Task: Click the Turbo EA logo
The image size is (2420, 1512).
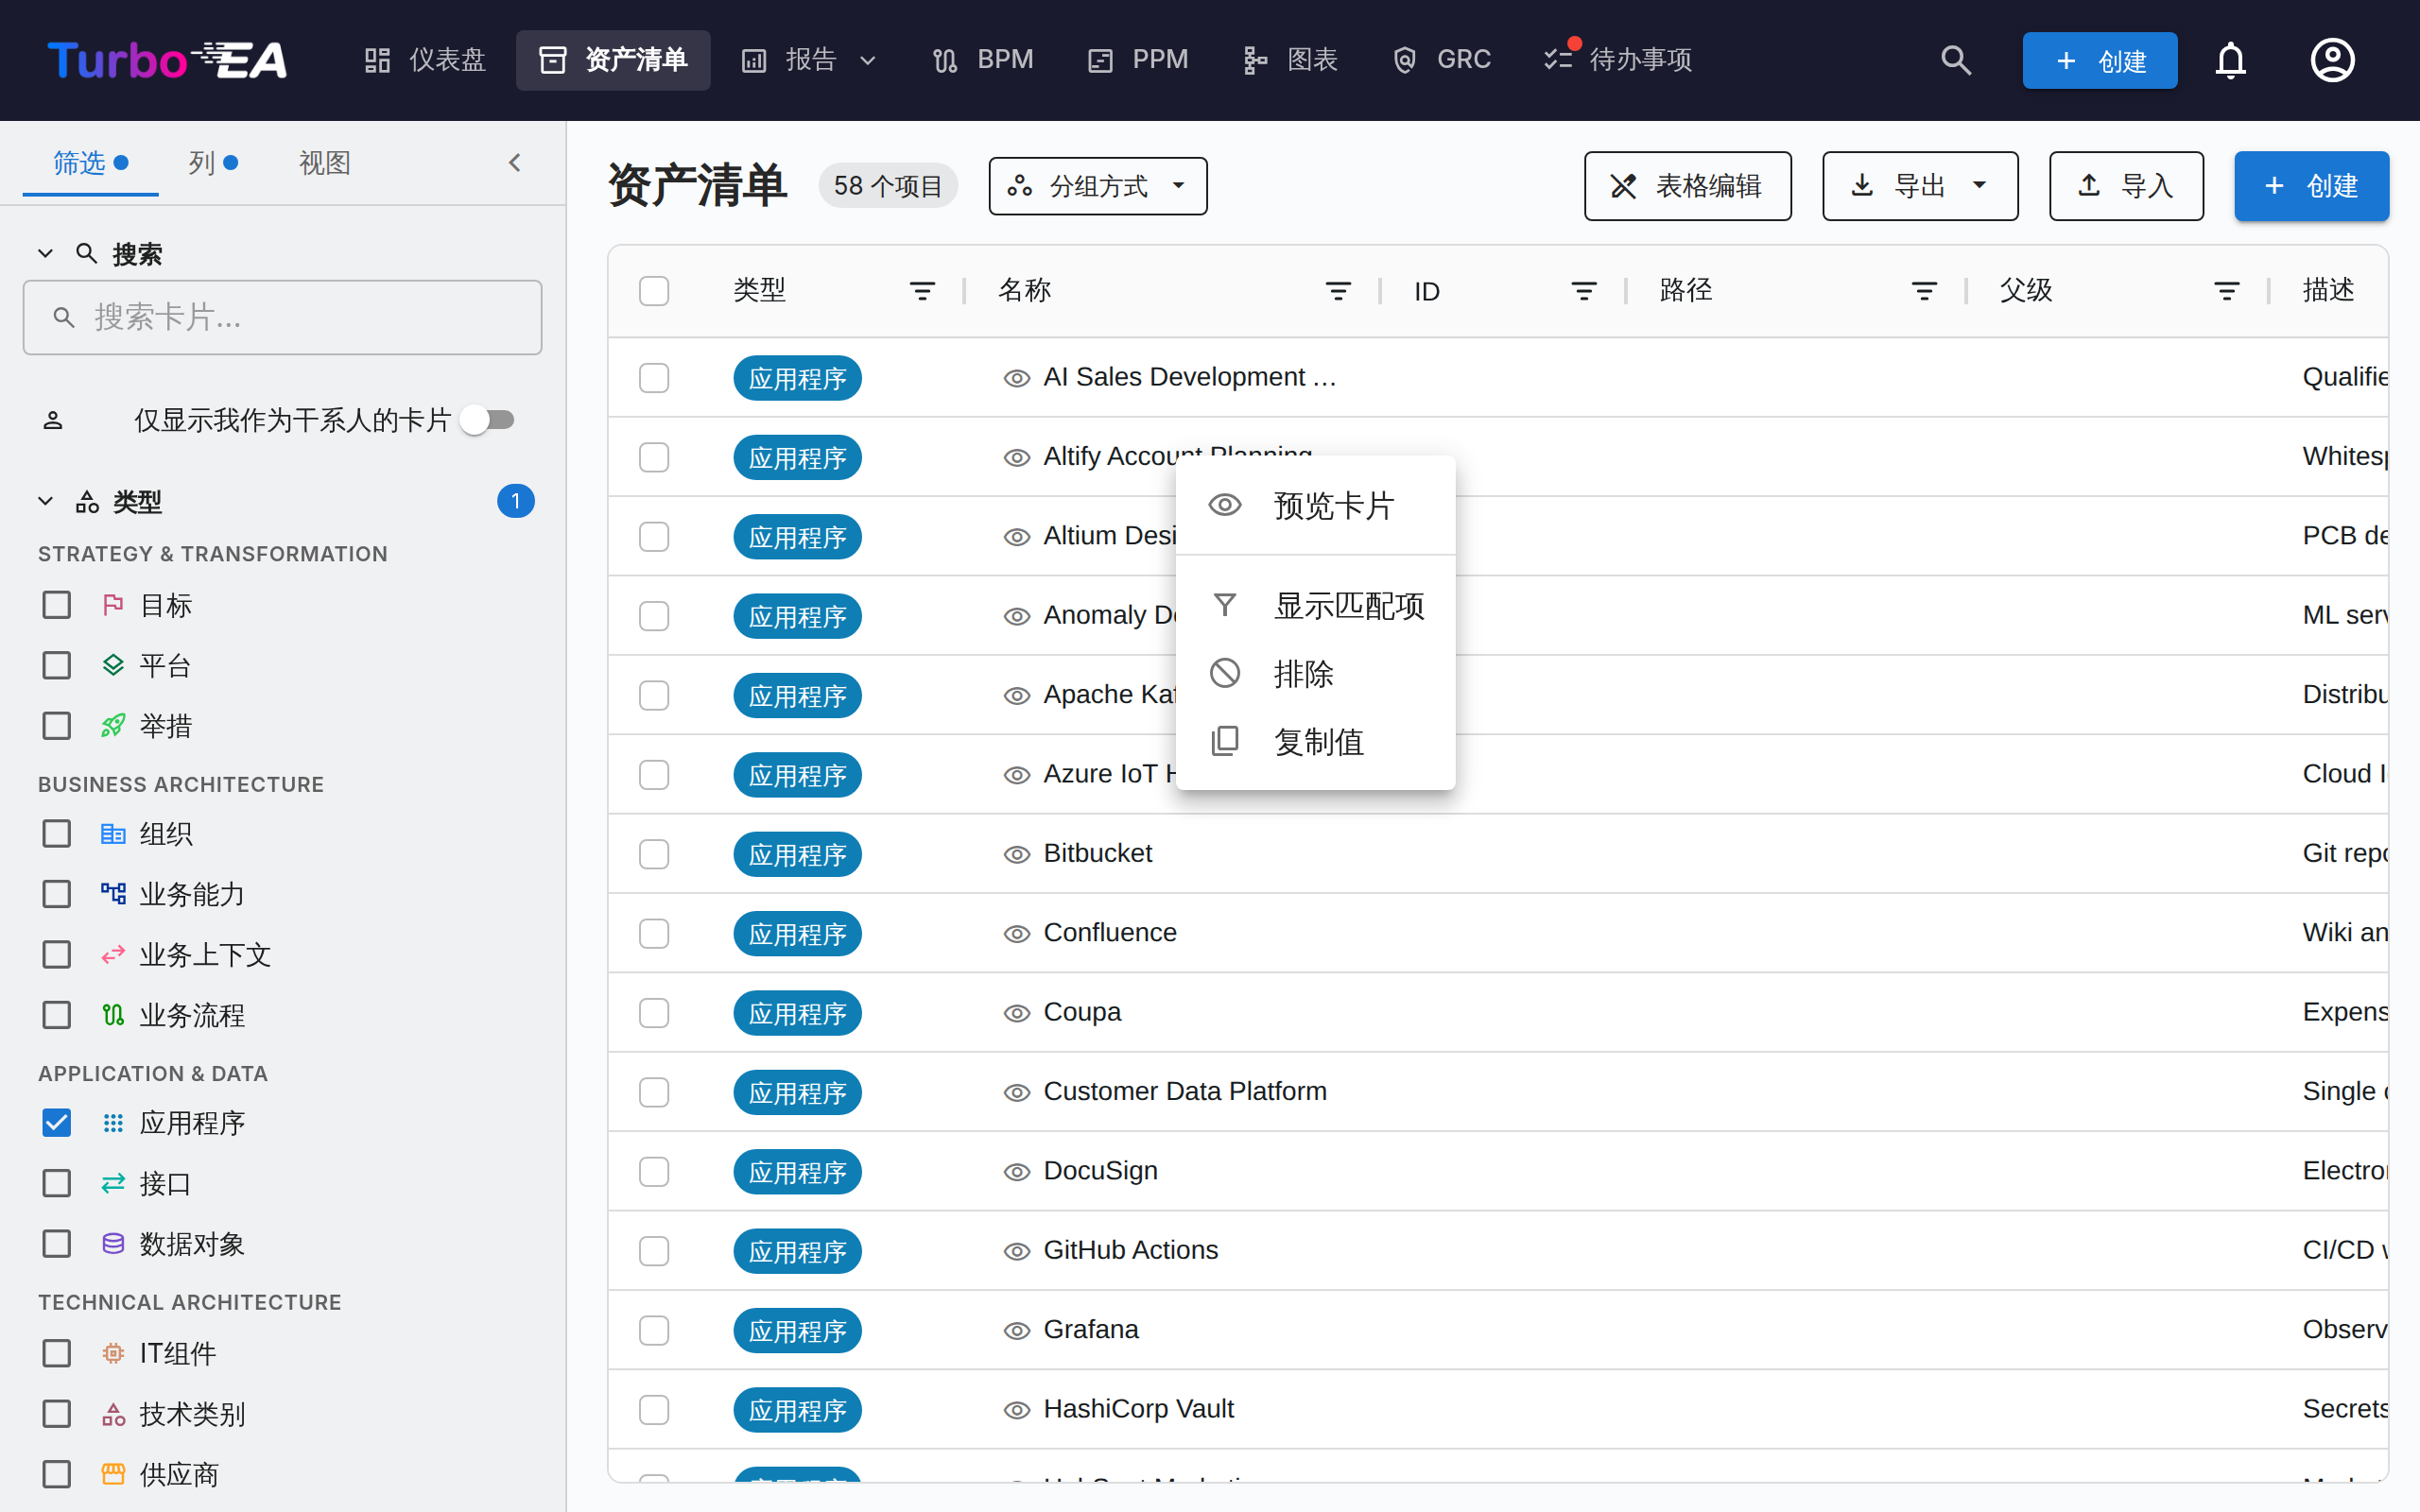Action: pos(167,60)
